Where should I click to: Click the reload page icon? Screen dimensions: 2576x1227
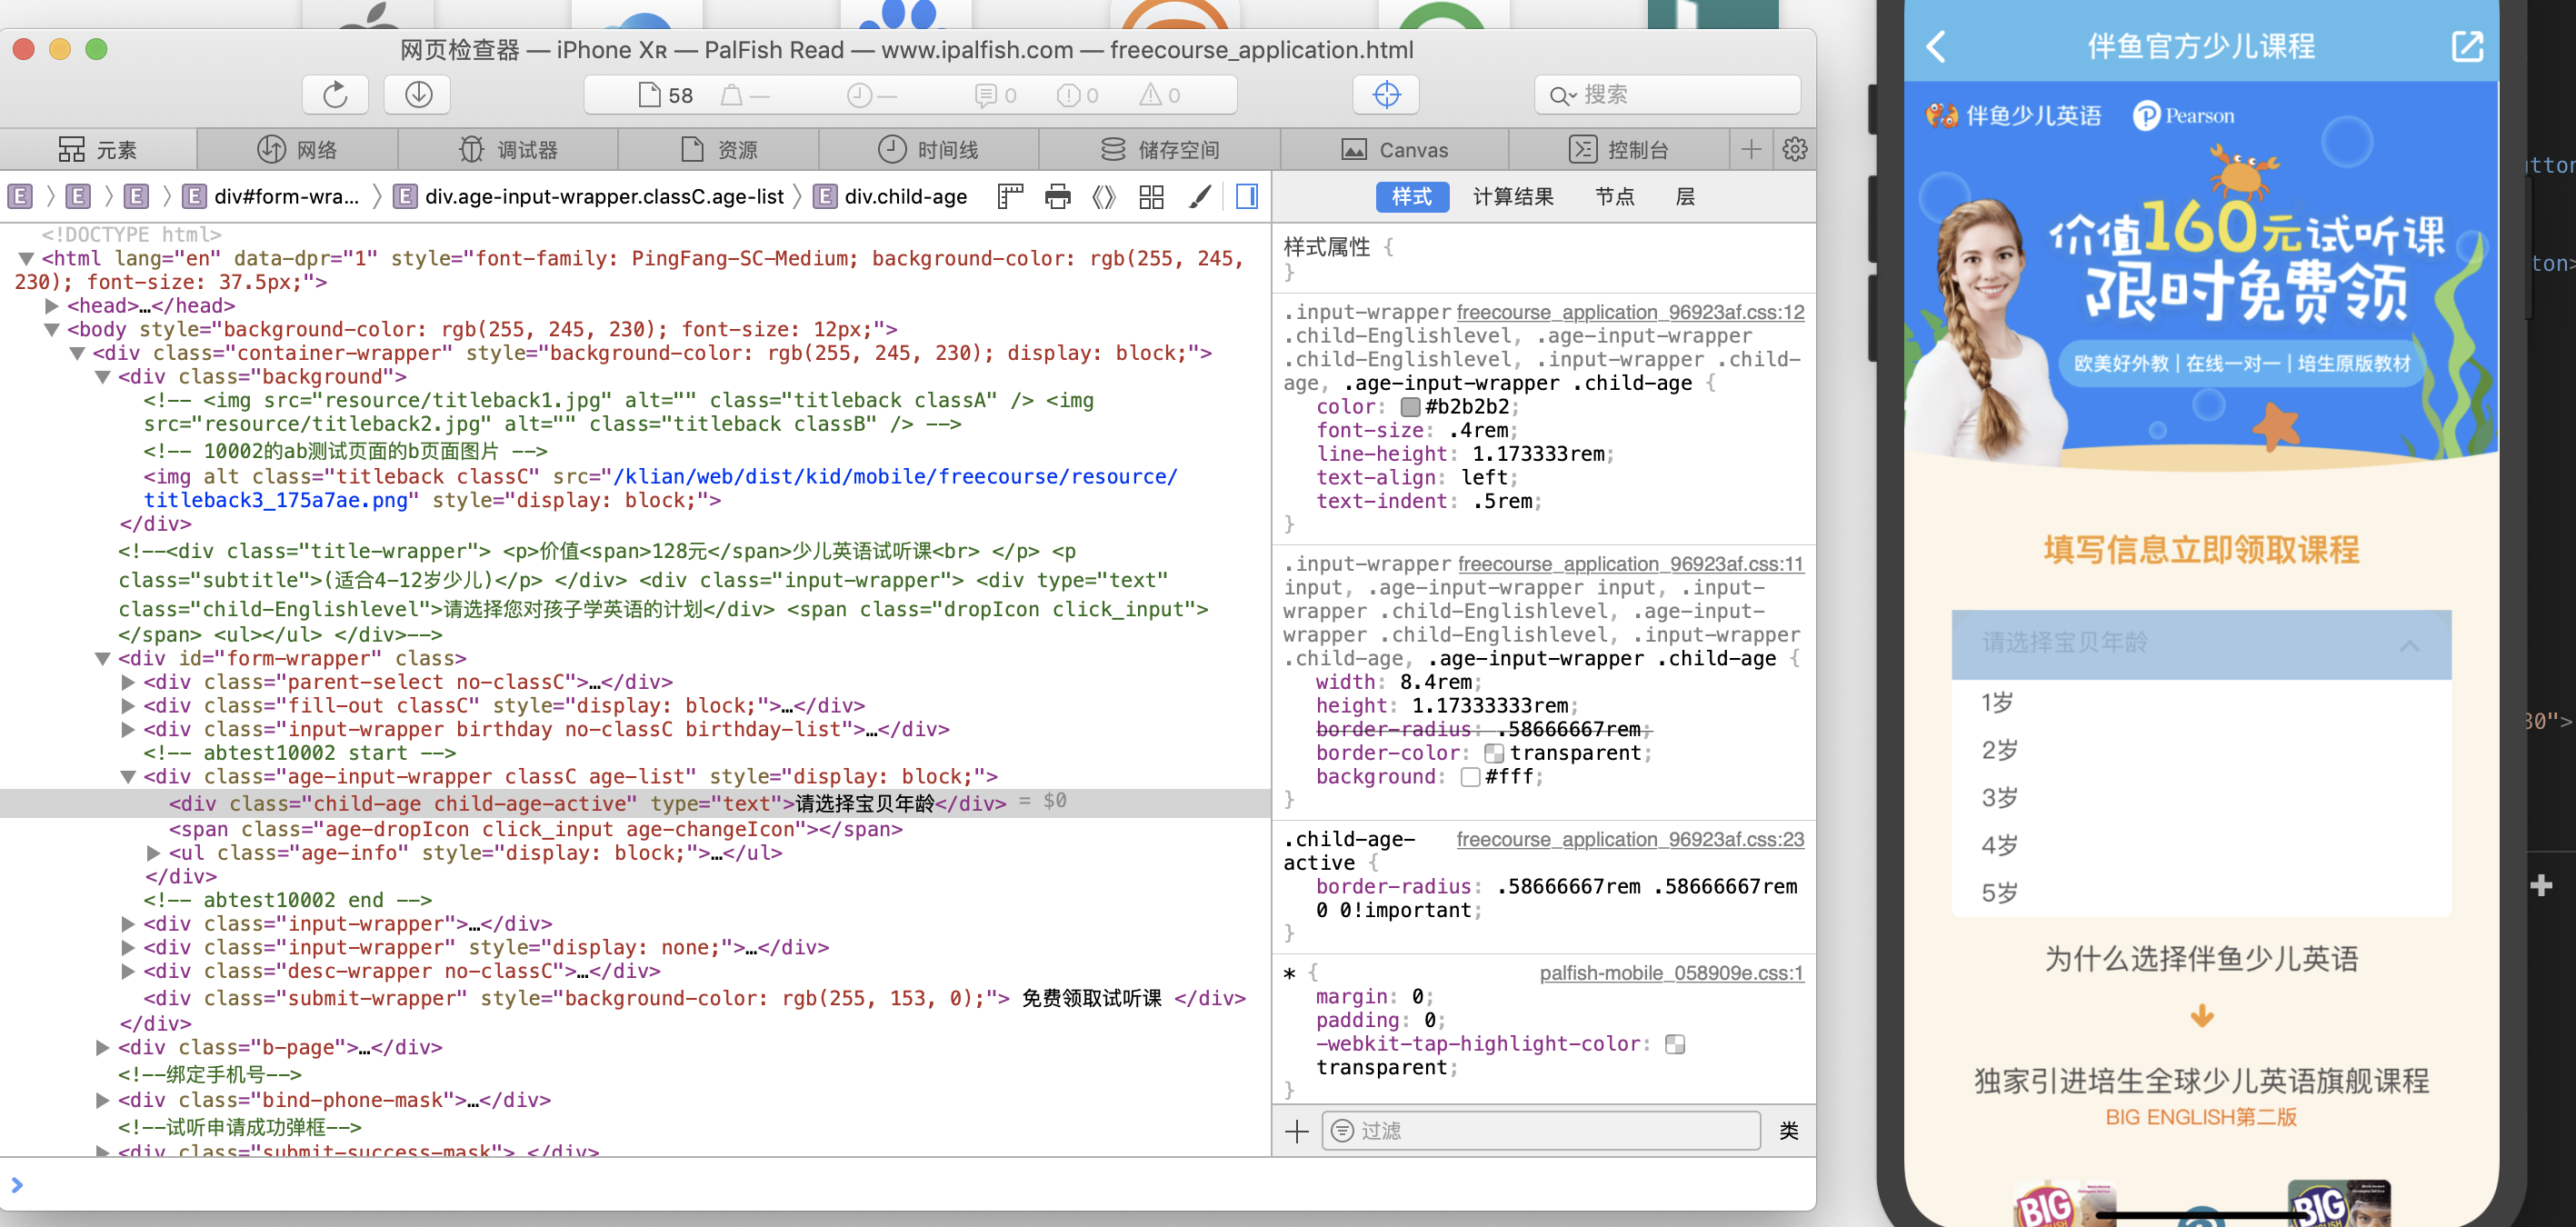pyautogui.click(x=335, y=95)
